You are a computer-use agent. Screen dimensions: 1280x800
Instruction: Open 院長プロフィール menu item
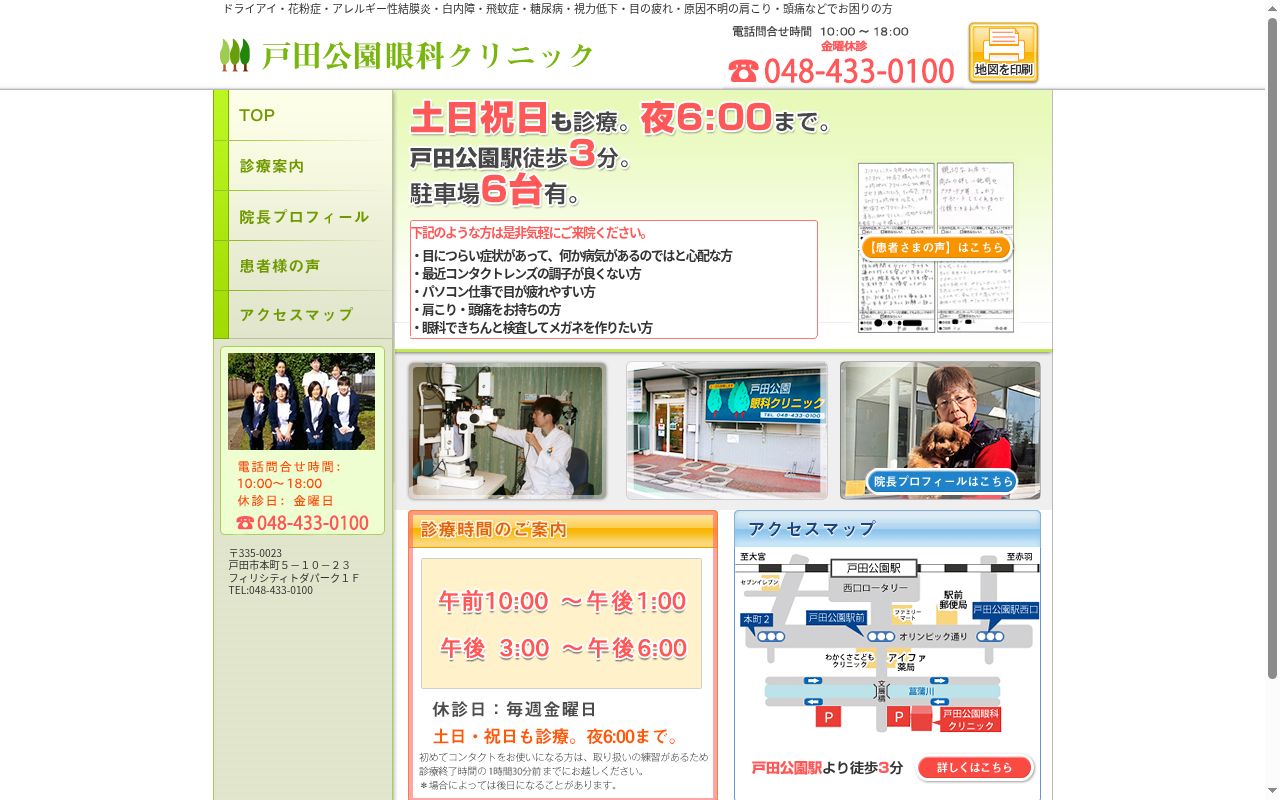(303, 216)
